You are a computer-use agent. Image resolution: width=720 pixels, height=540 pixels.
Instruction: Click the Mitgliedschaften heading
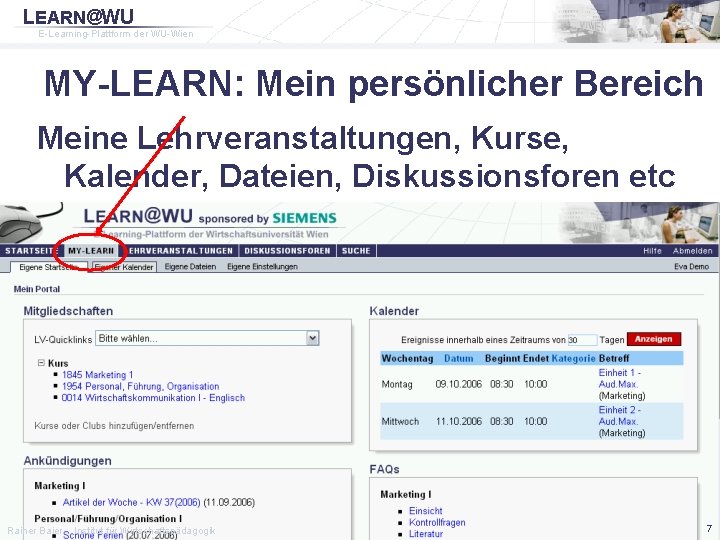coord(68,311)
